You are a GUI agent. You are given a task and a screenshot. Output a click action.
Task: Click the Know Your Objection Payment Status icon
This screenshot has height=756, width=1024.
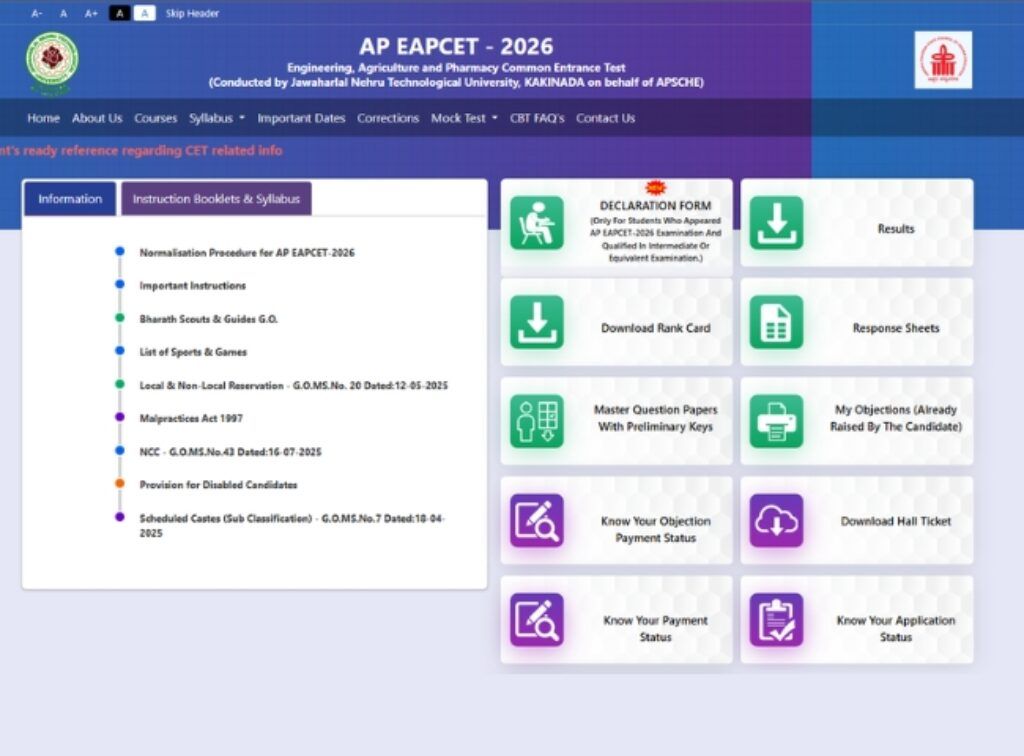[x=536, y=520]
